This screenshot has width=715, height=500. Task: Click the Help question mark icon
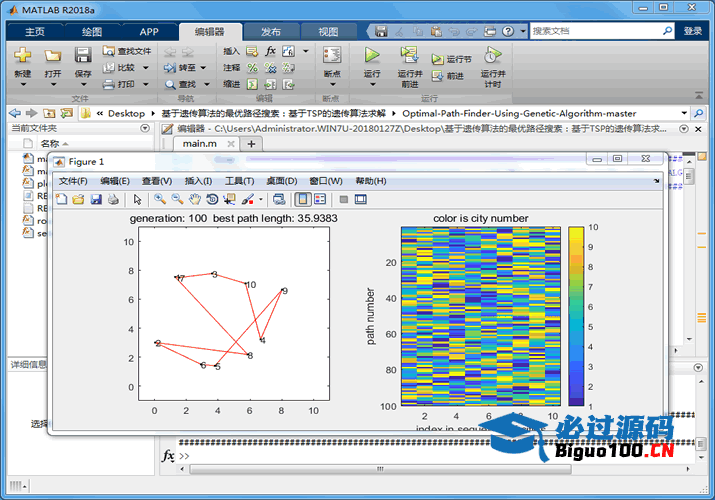(x=508, y=31)
